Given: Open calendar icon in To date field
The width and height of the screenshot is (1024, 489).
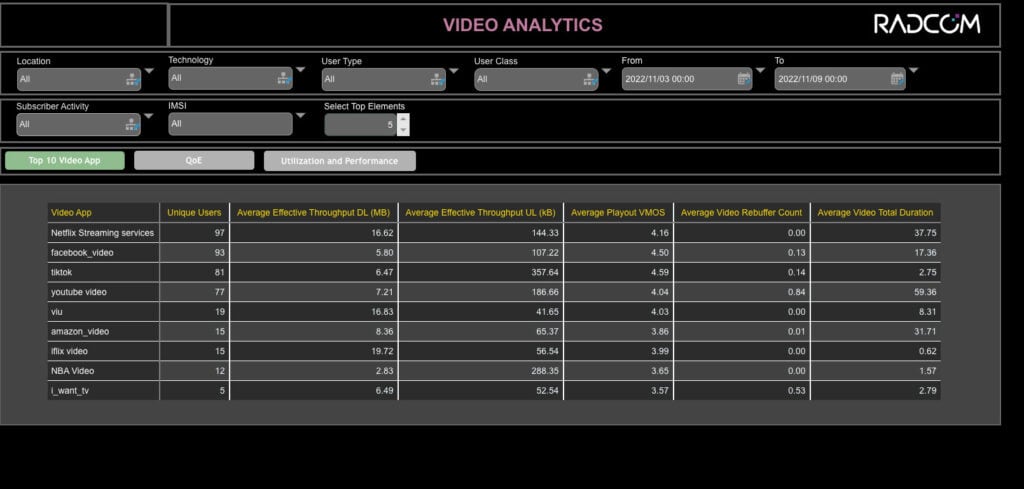Looking at the screenshot, I should pos(897,79).
